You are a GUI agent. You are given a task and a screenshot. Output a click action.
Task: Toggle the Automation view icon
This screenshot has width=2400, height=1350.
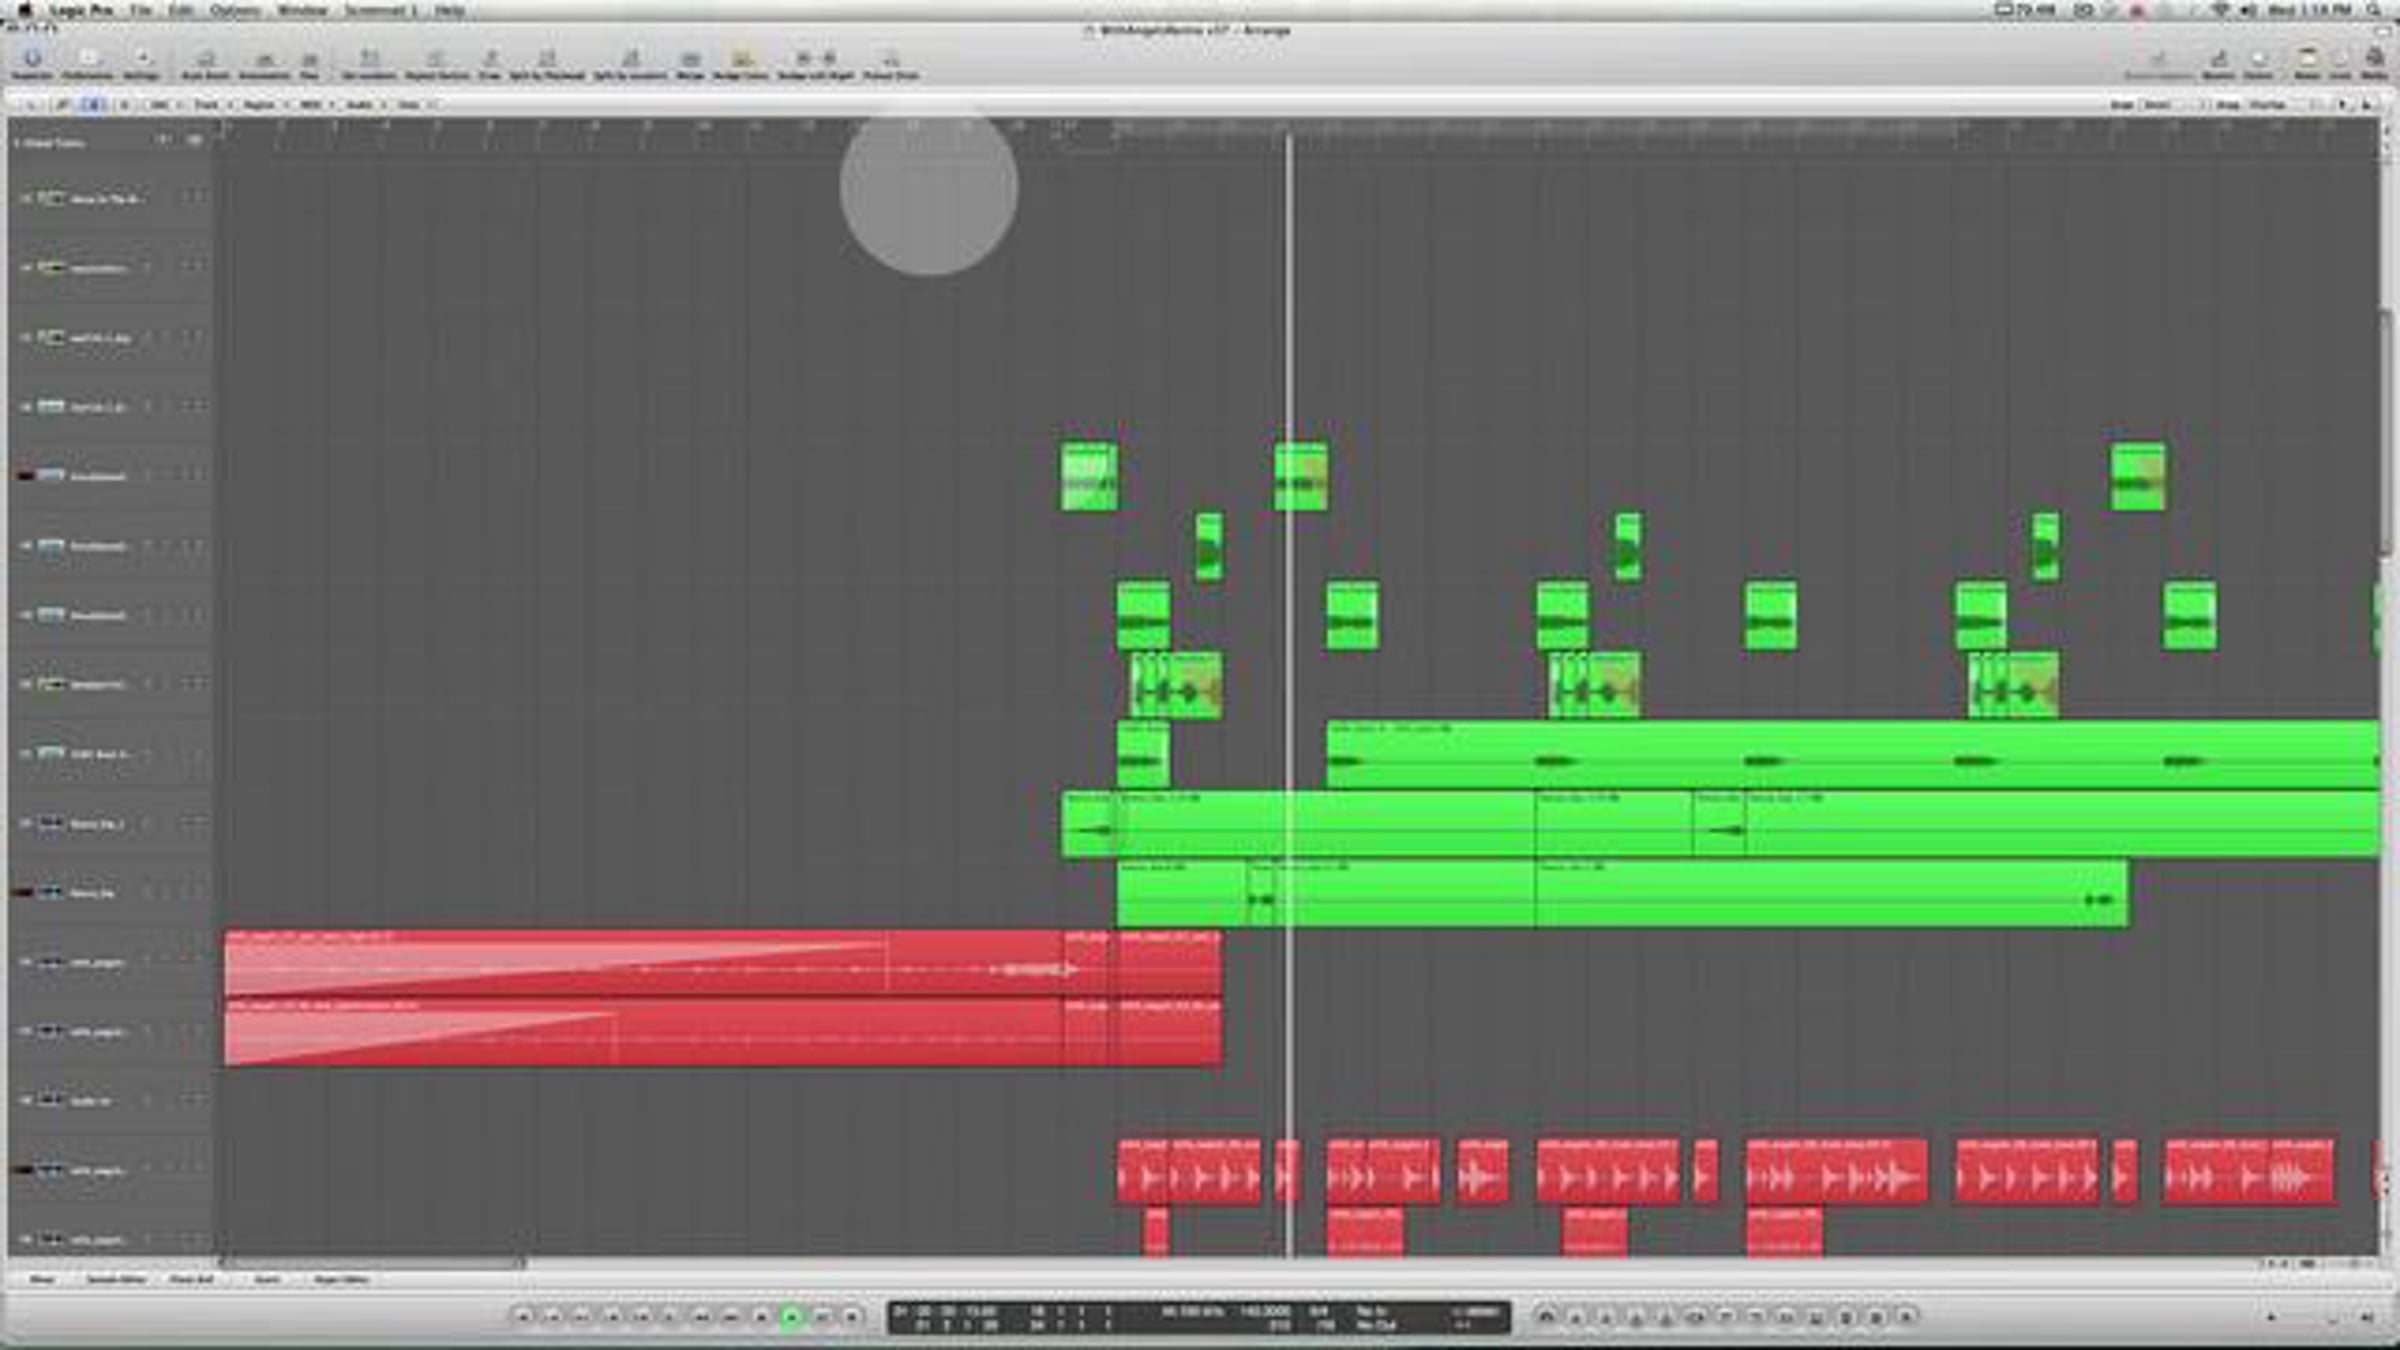point(264,62)
